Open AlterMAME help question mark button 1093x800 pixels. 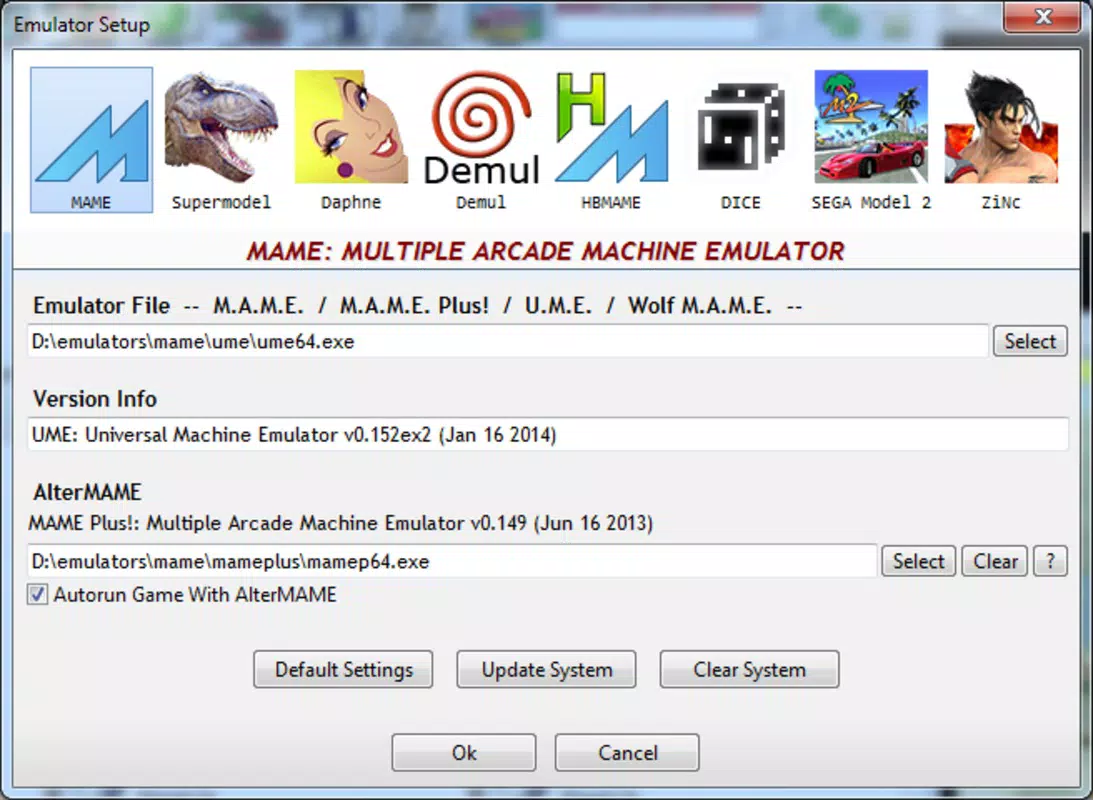coord(1050,561)
